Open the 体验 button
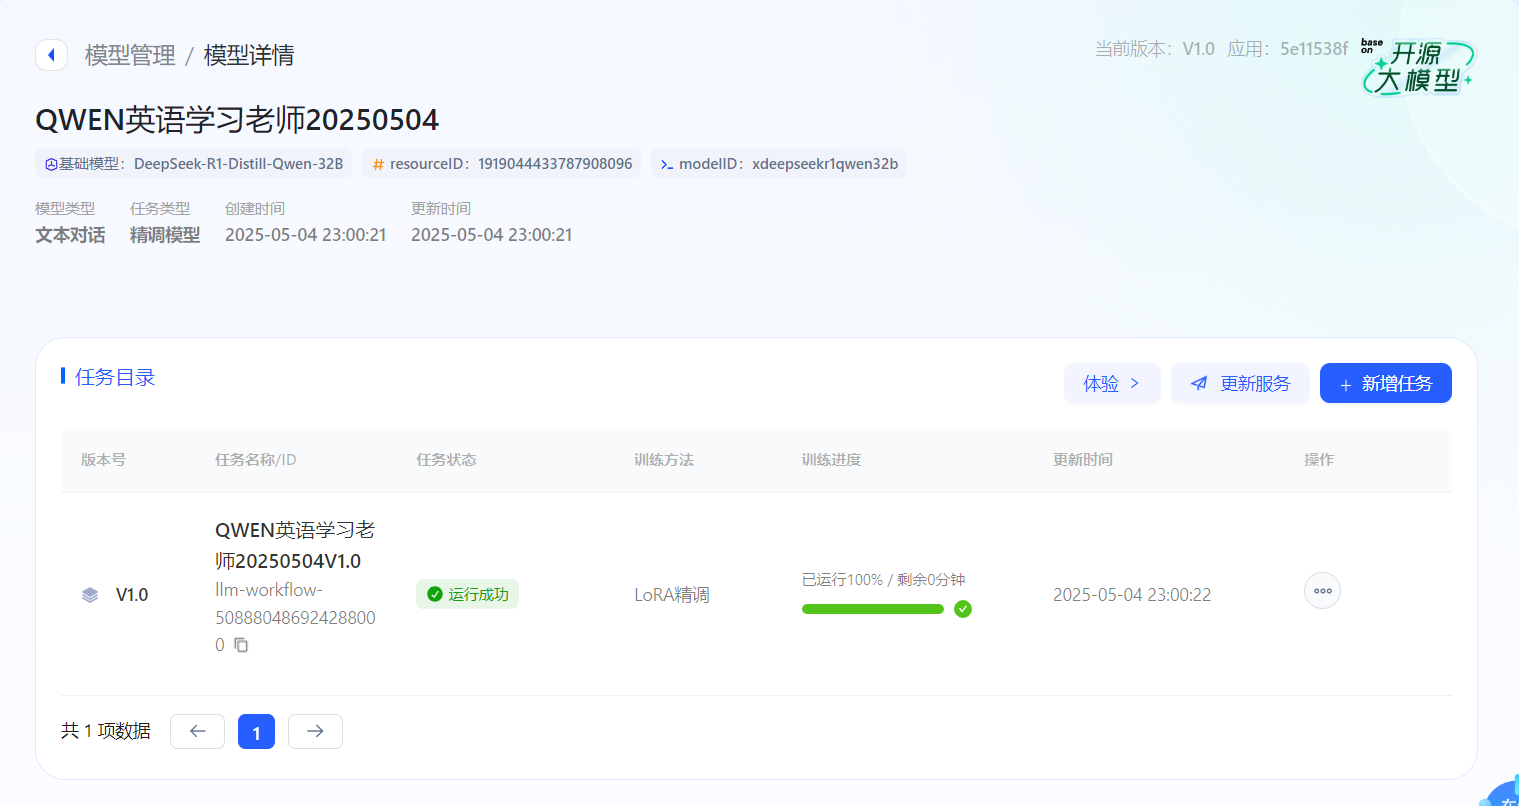 click(x=1112, y=383)
